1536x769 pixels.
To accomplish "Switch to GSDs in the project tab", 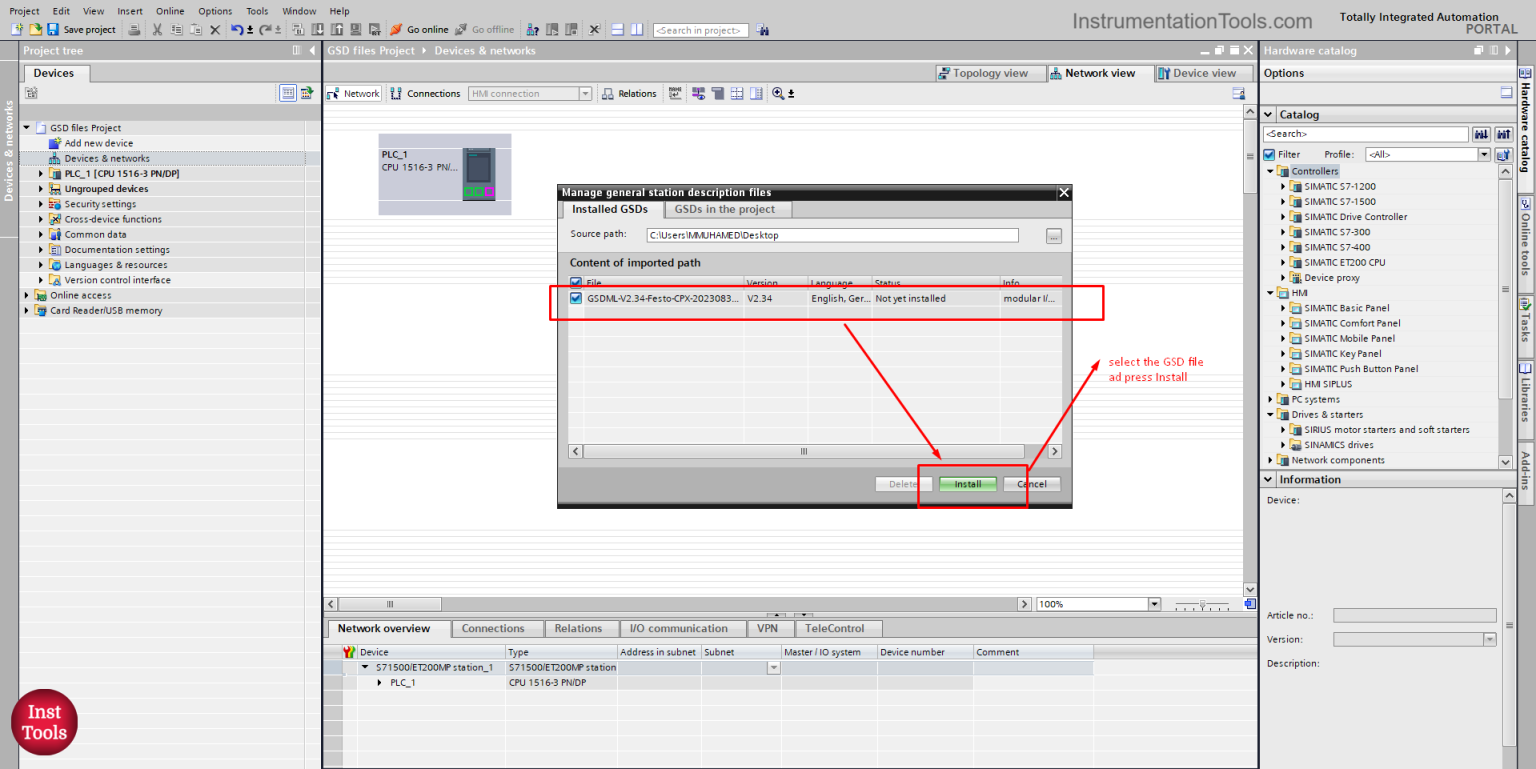I will pyautogui.click(x=724, y=209).
